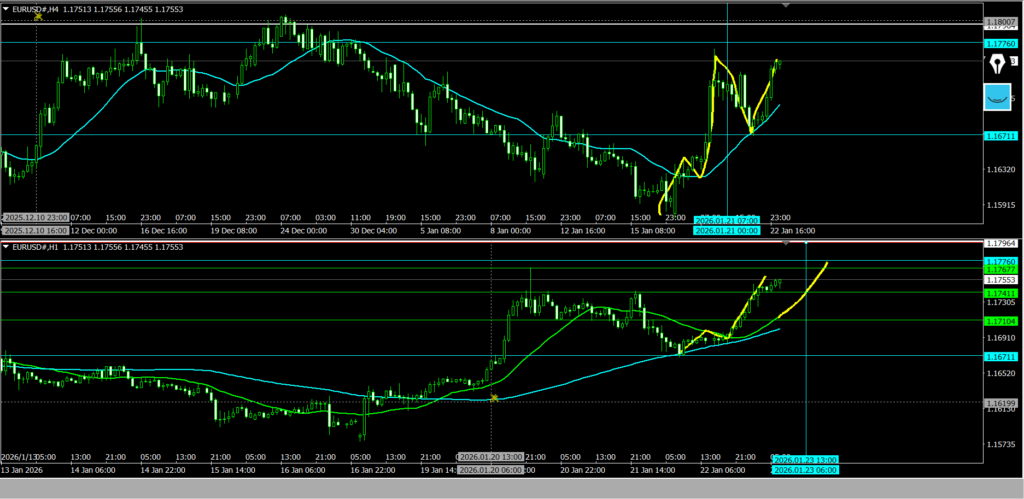This screenshot has height=499, width=1024.
Task: Select the green 1.17677 price level label
Action: (x=1001, y=270)
